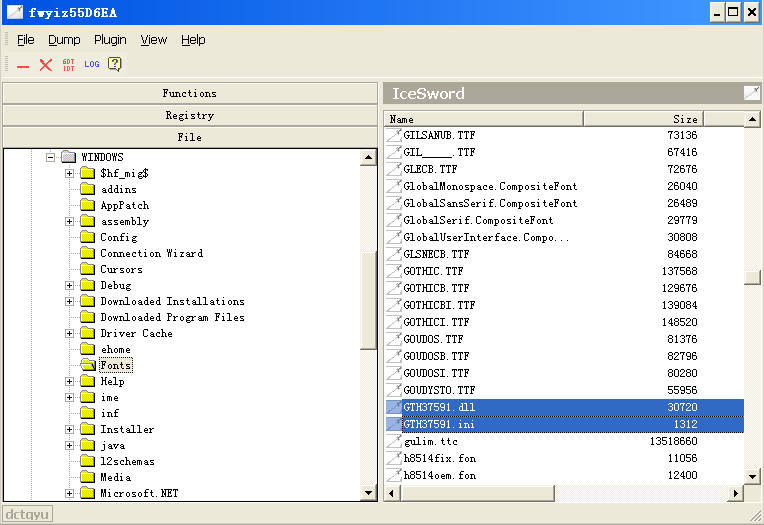
Task: Click the icon at IceSword header's right corner
Action: point(751,93)
